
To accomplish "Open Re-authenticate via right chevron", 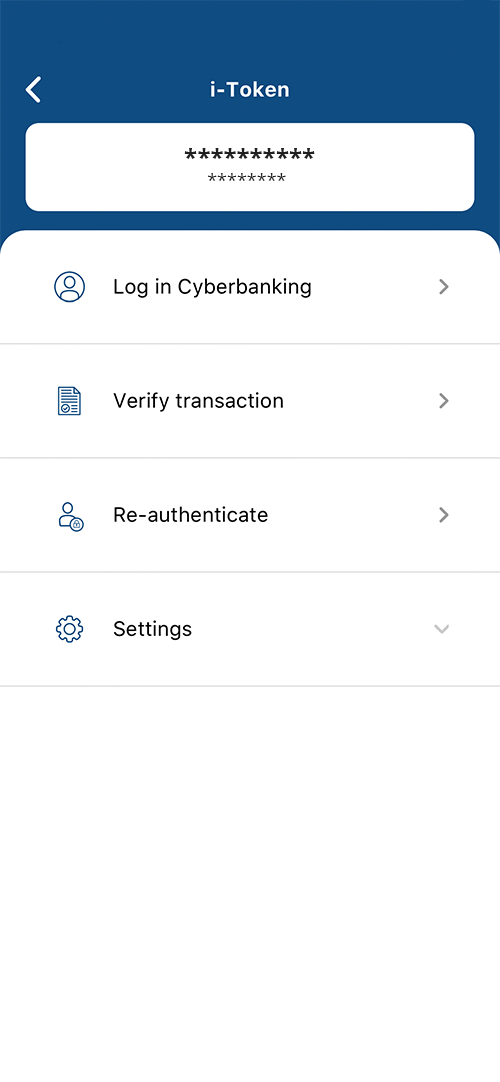I will pos(443,515).
